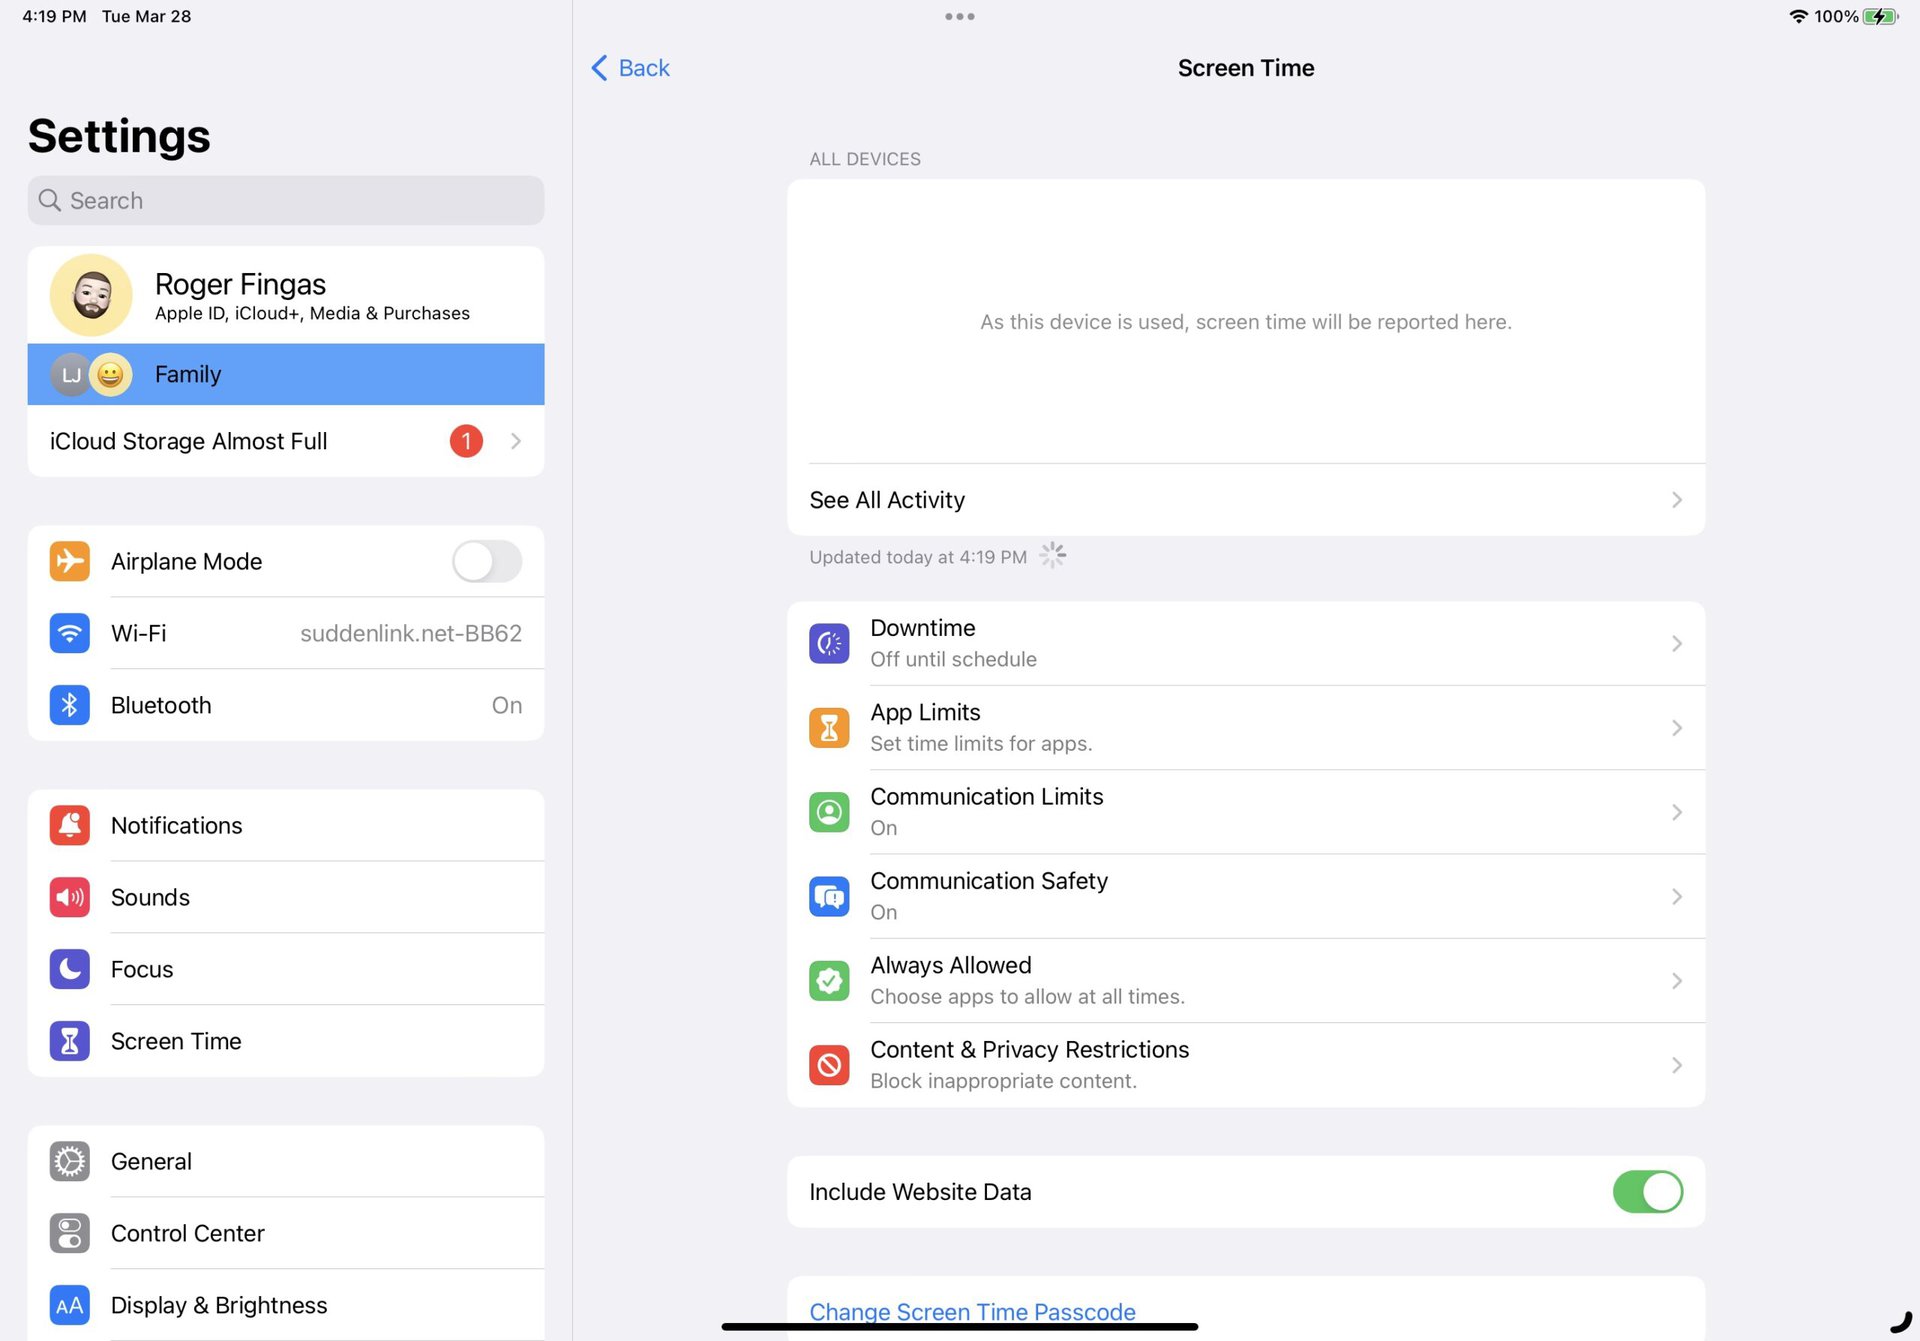Tap the Bluetooth icon in sidebar
This screenshot has width=1920, height=1341.
(x=69, y=705)
